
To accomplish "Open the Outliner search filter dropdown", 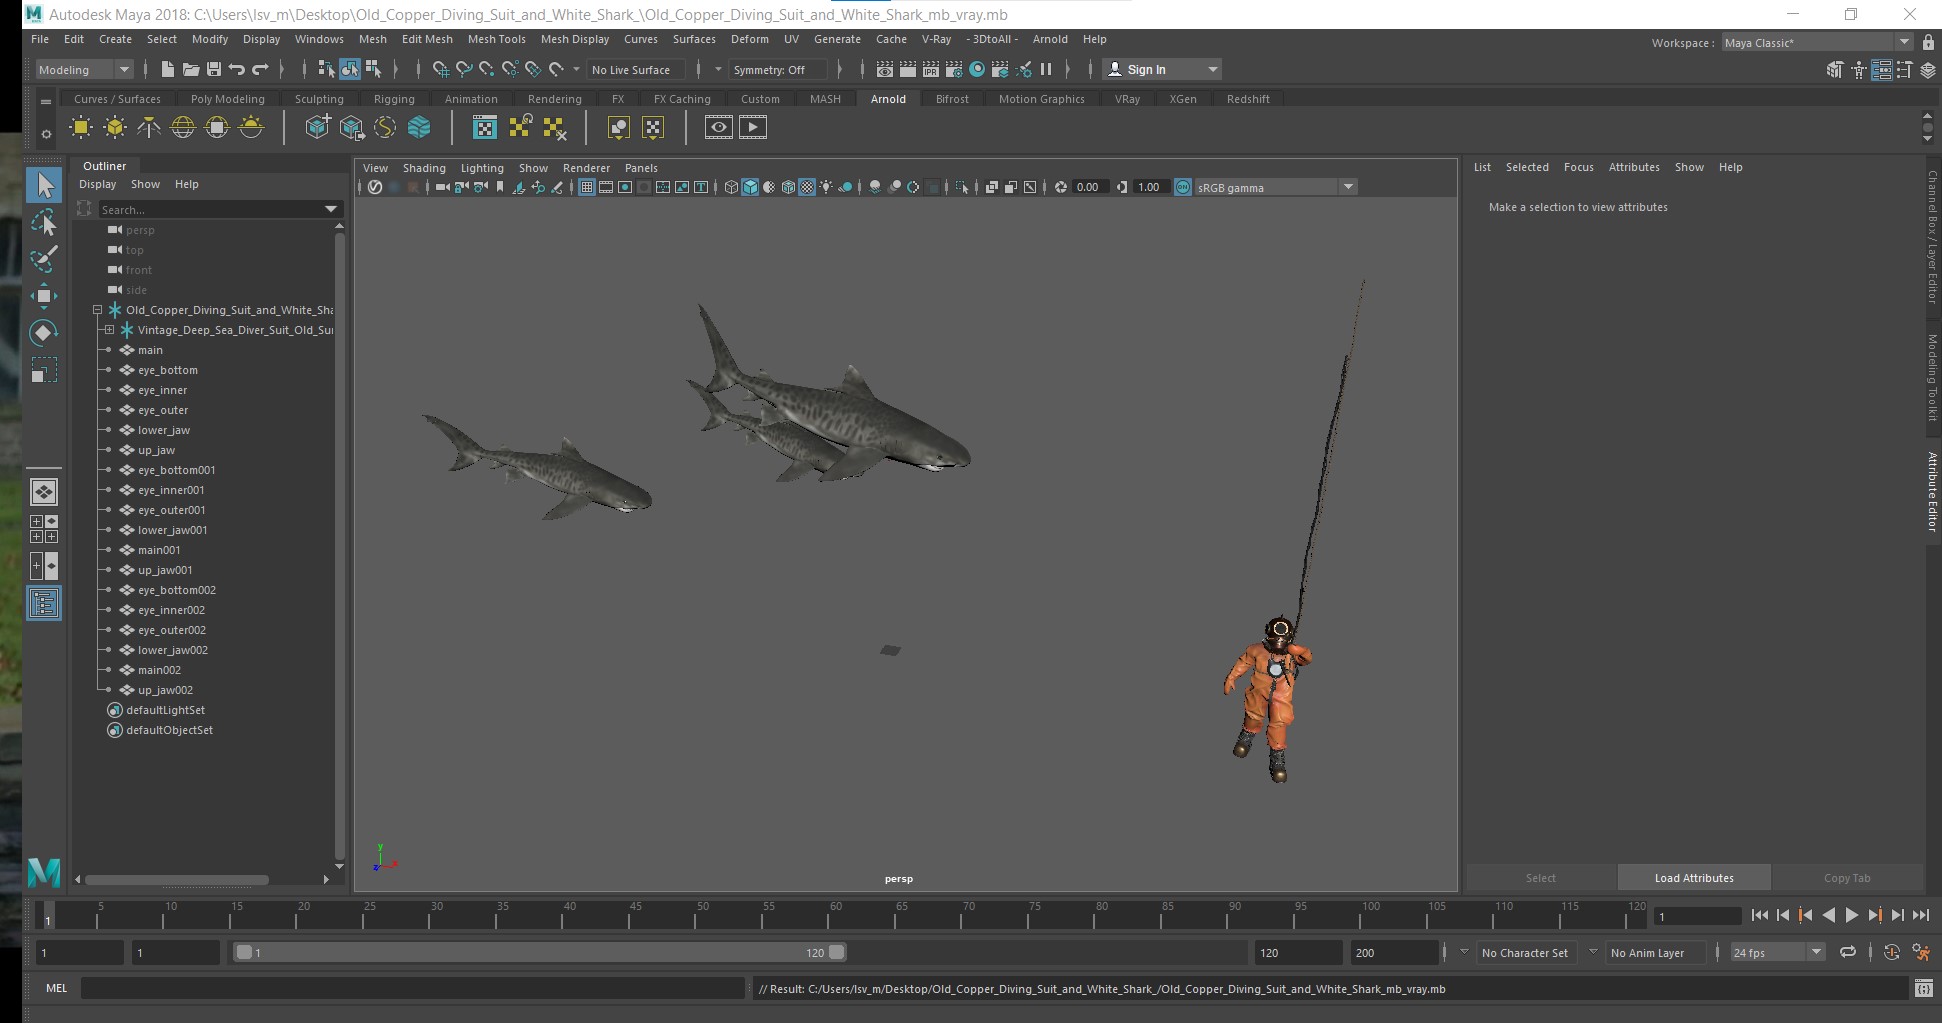I will click(330, 209).
